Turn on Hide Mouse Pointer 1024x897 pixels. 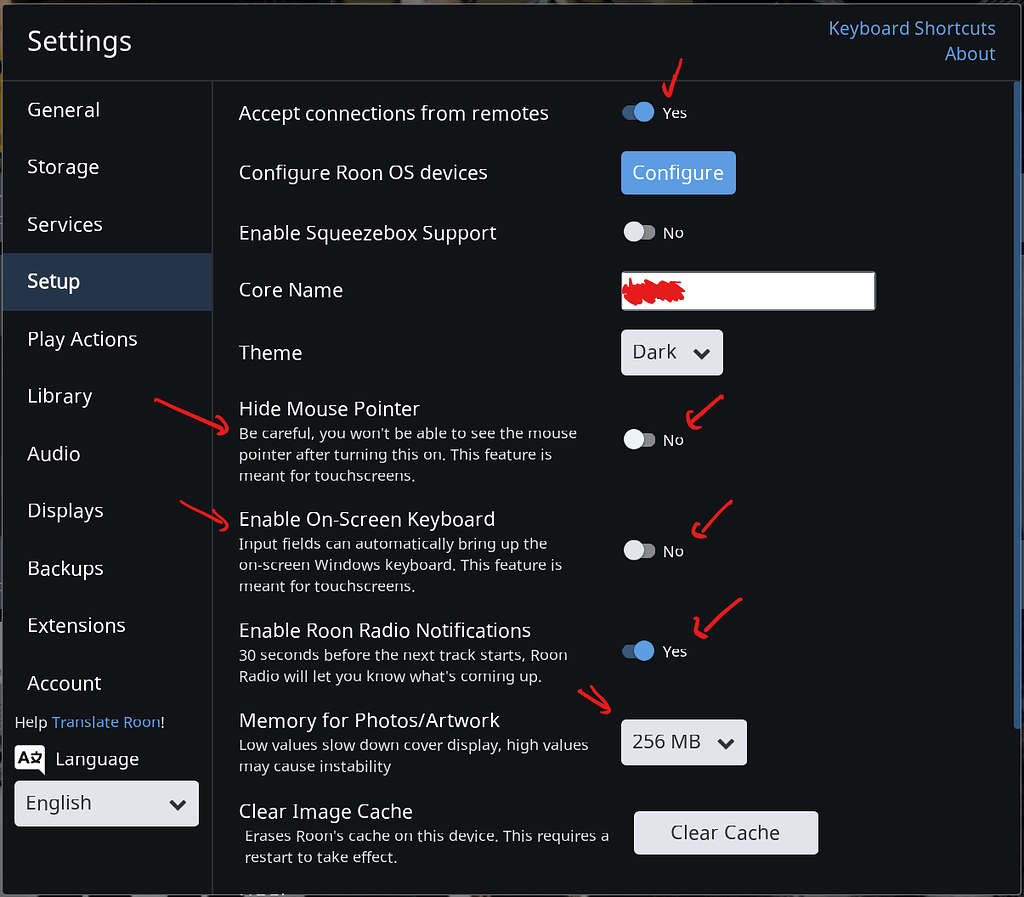pyautogui.click(x=638, y=438)
